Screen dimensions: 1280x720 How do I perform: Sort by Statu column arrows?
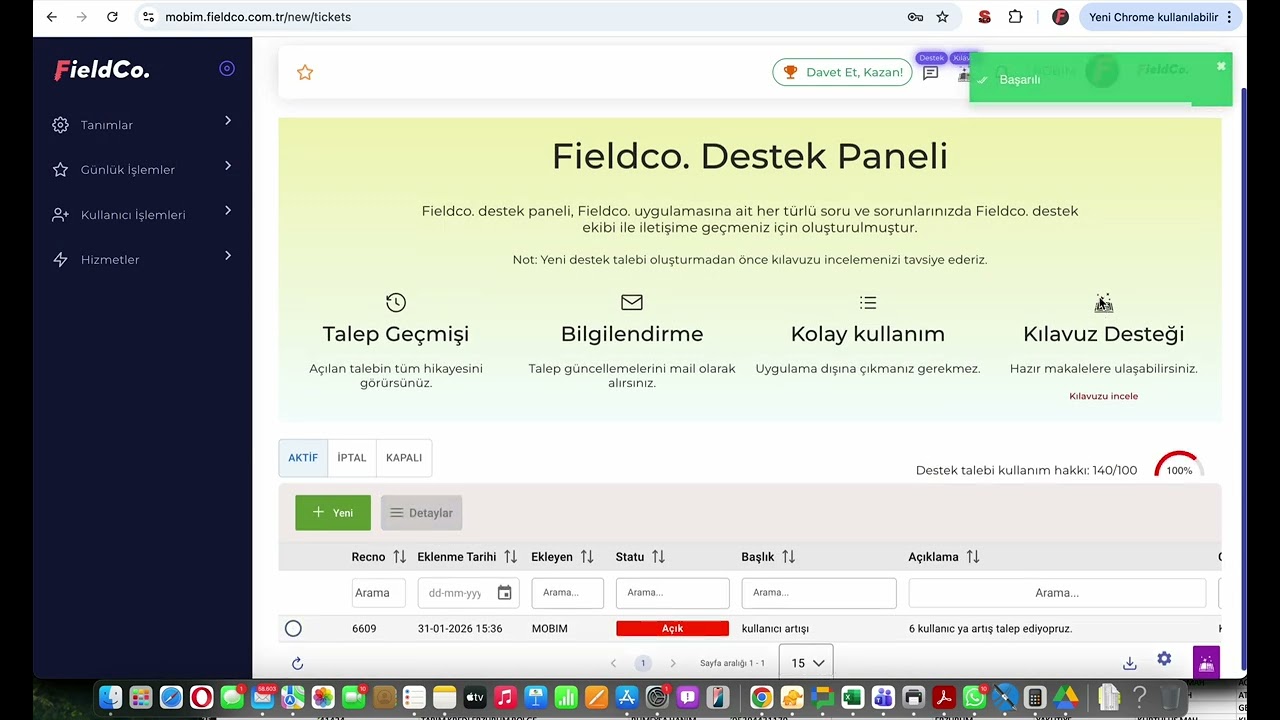click(658, 557)
